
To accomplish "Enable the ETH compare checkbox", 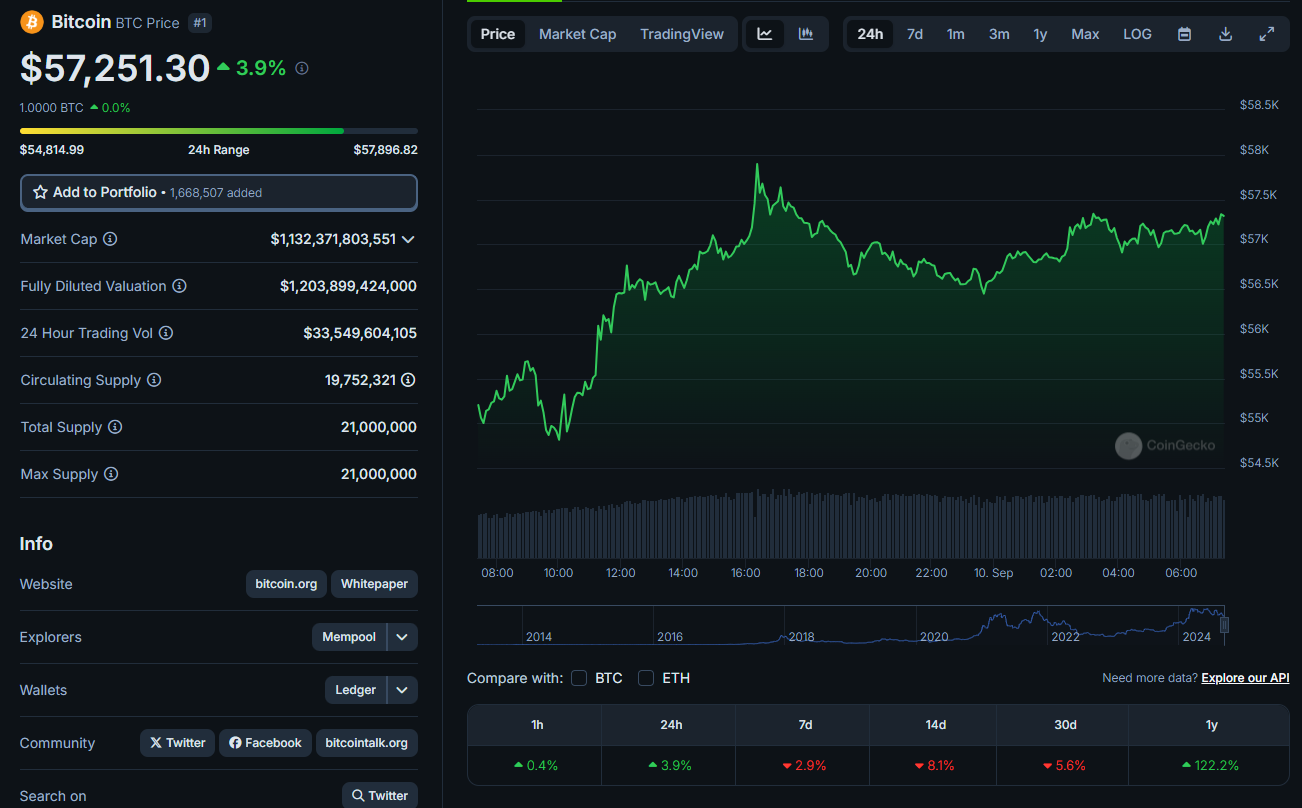I will [646, 678].
